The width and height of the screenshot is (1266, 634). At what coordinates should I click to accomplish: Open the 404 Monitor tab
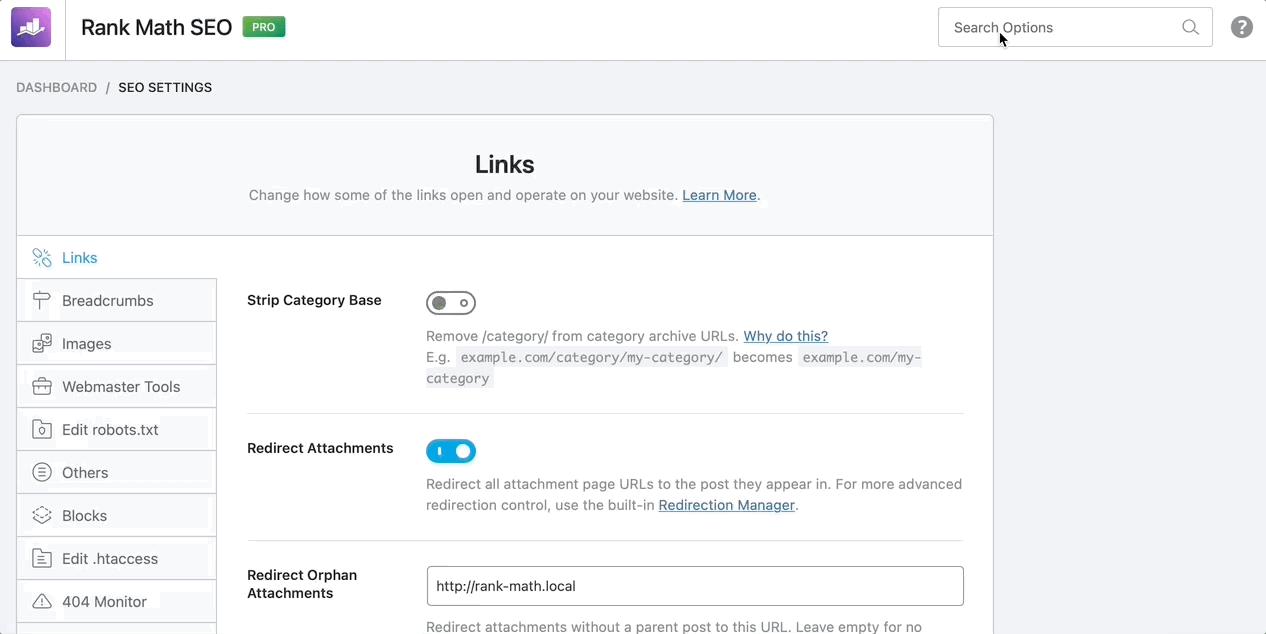point(117,602)
